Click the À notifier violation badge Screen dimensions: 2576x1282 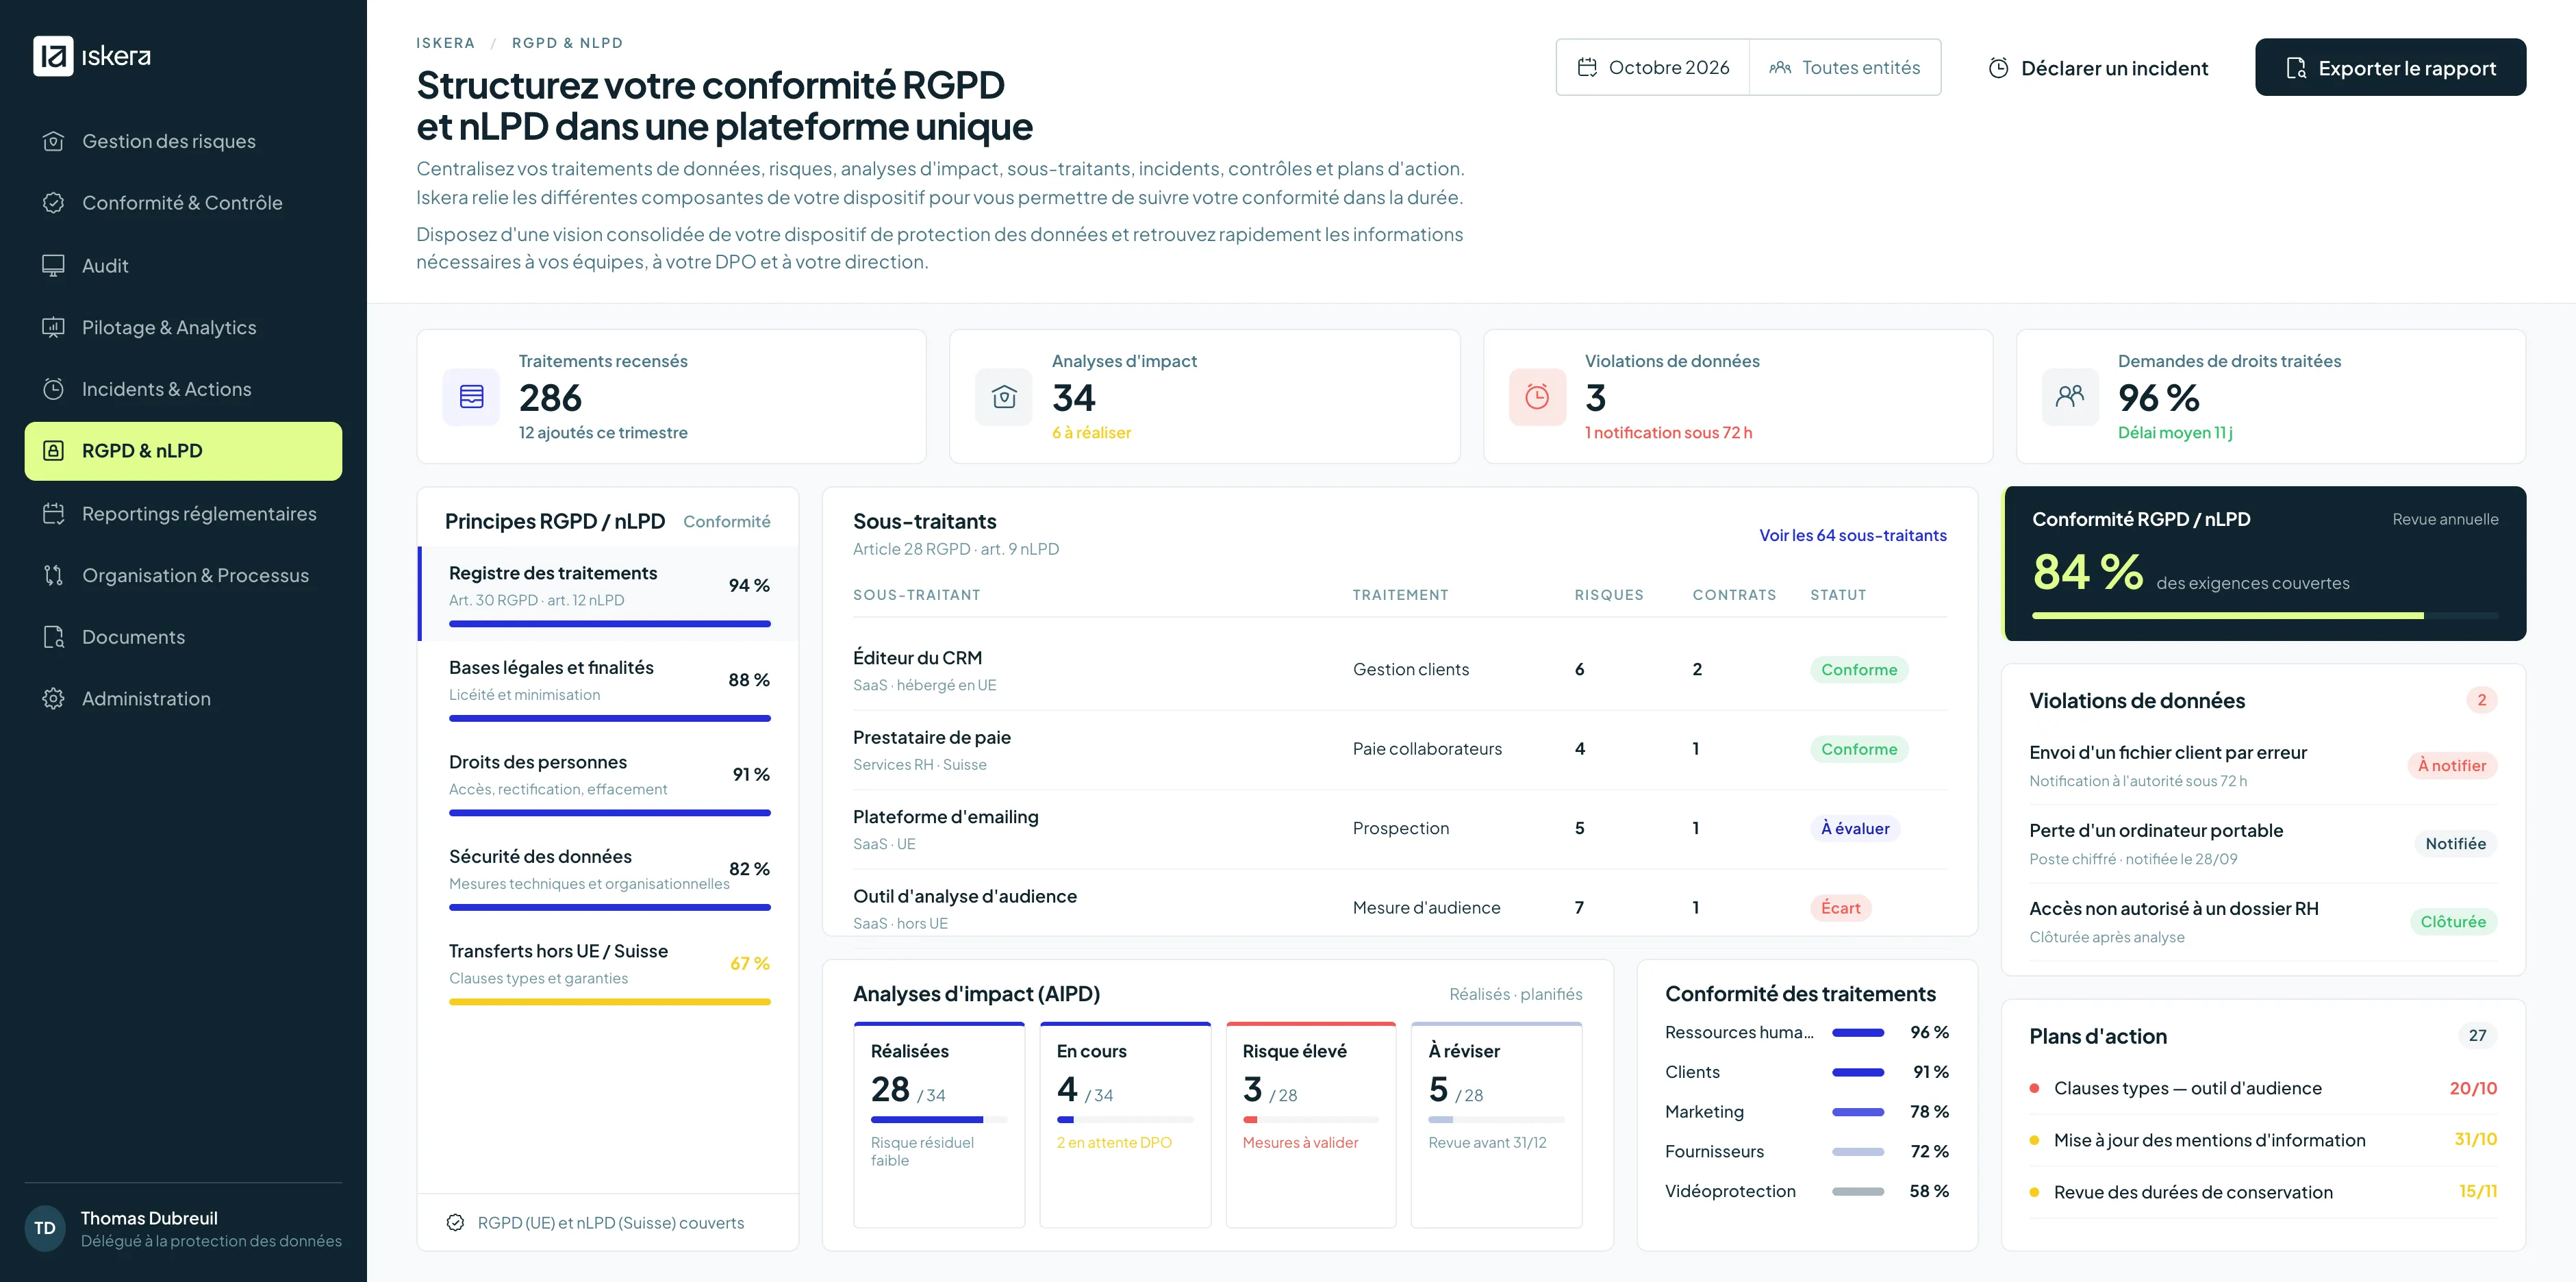2452,766
